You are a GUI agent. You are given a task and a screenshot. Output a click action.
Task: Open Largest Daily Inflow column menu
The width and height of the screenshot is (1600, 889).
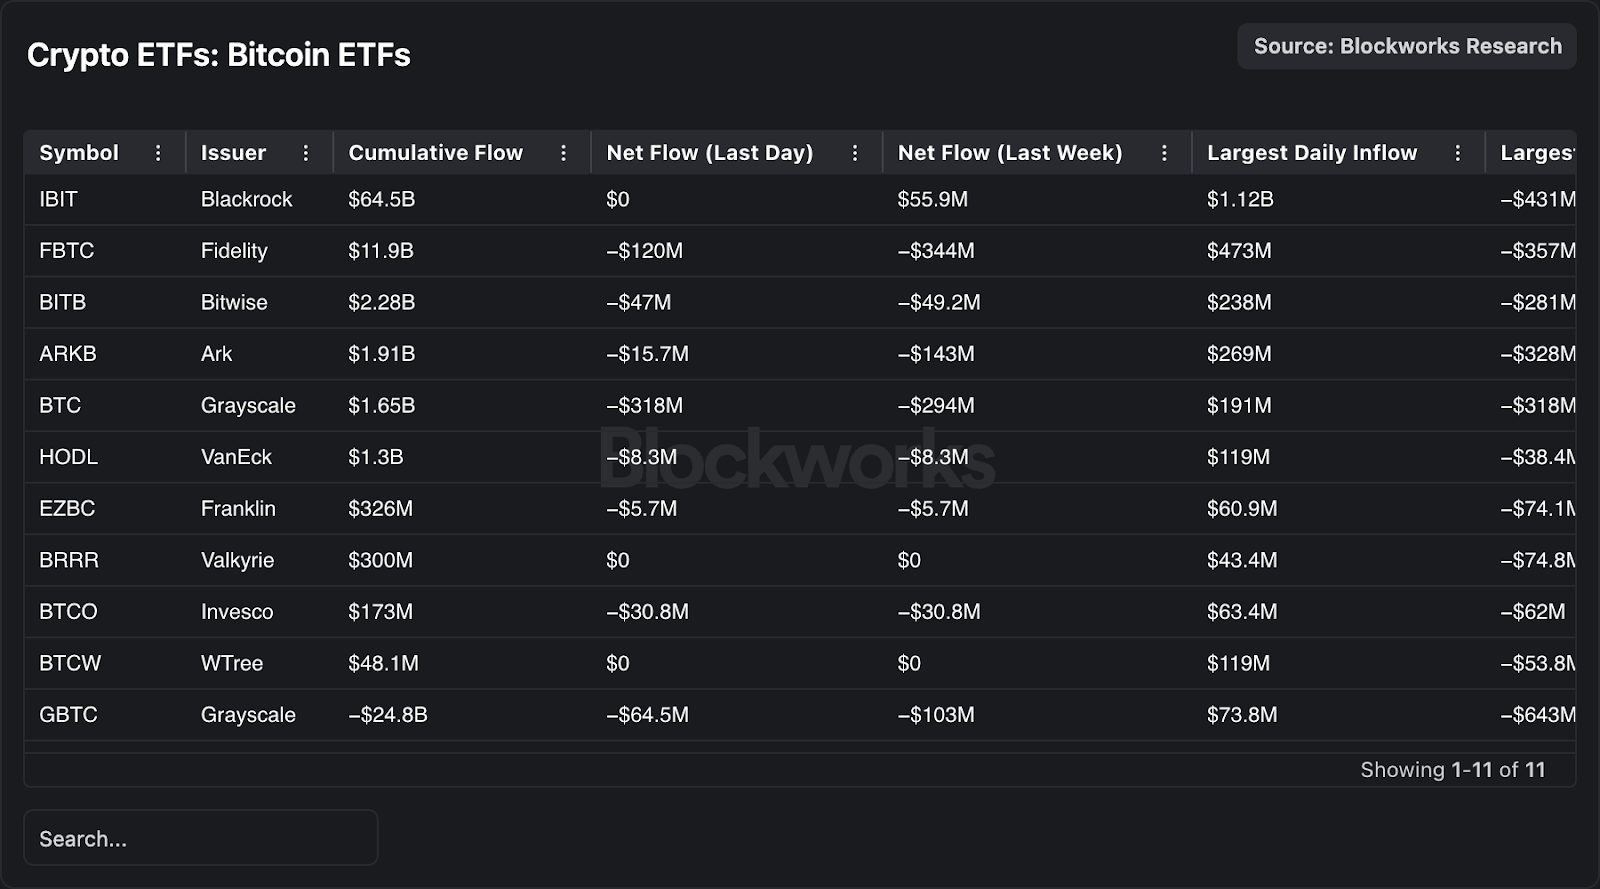[1458, 153]
